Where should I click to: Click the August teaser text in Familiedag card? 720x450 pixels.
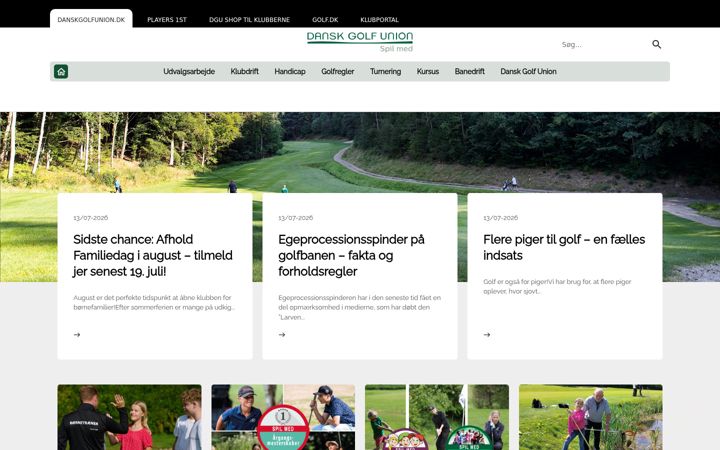[154, 303]
